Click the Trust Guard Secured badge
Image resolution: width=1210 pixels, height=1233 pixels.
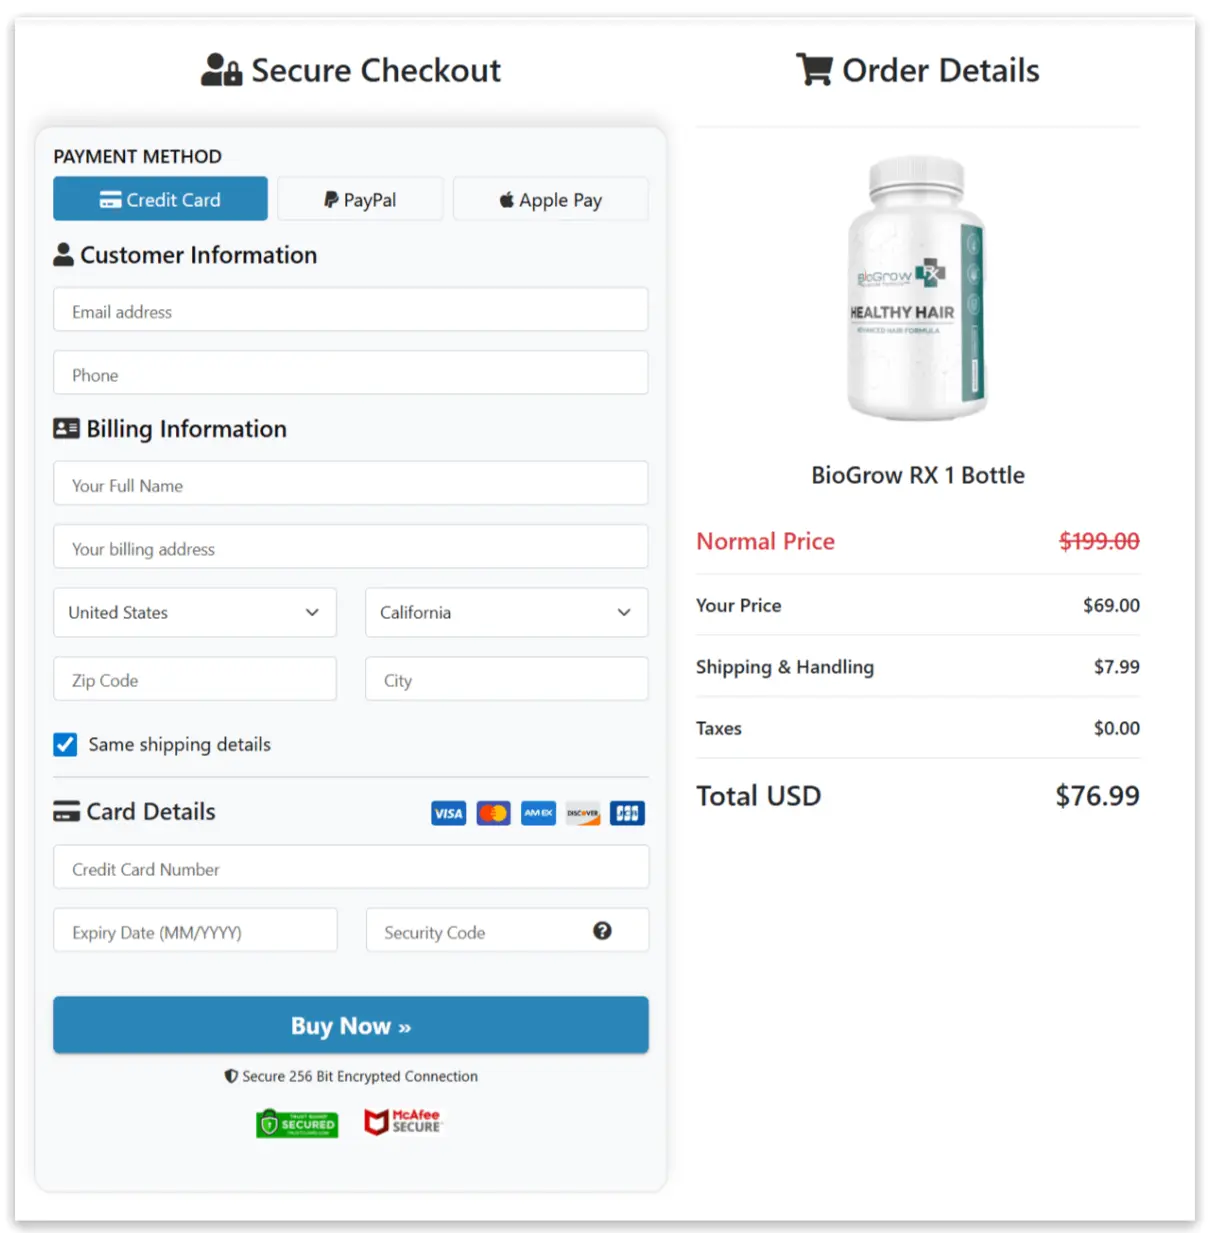pyautogui.click(x=296, y=1123)
